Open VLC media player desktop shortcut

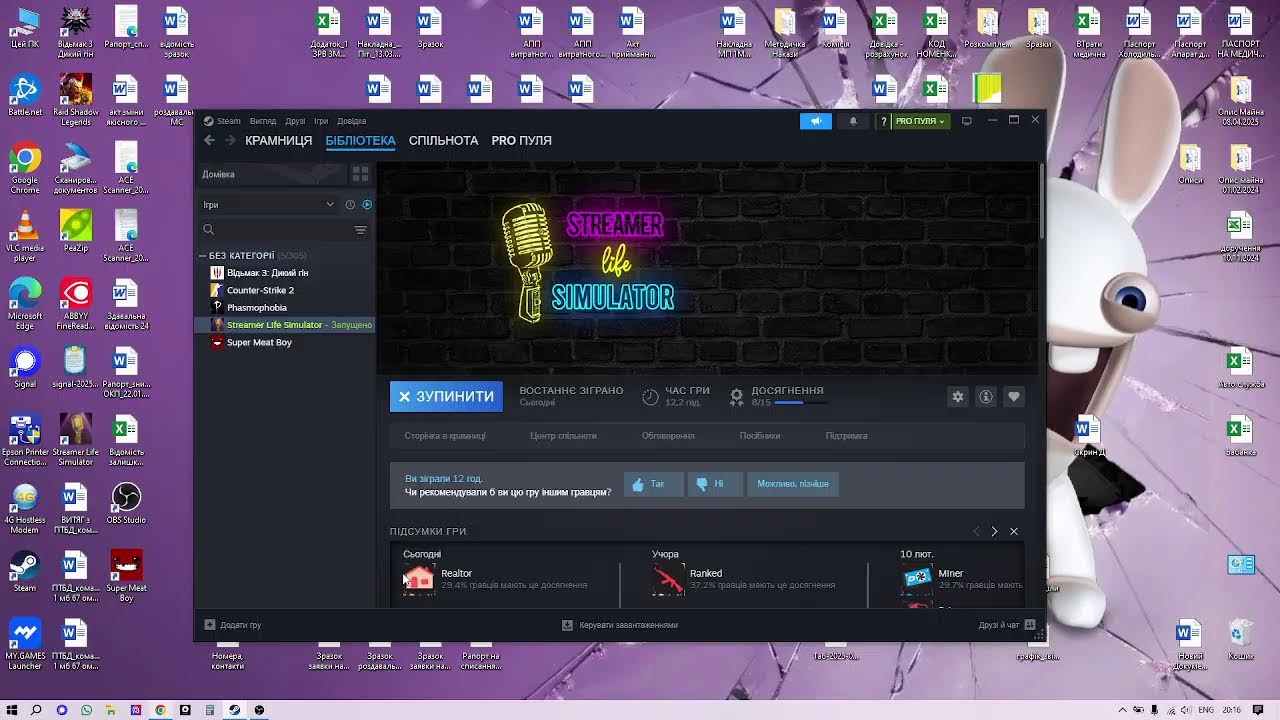(25, 237)
